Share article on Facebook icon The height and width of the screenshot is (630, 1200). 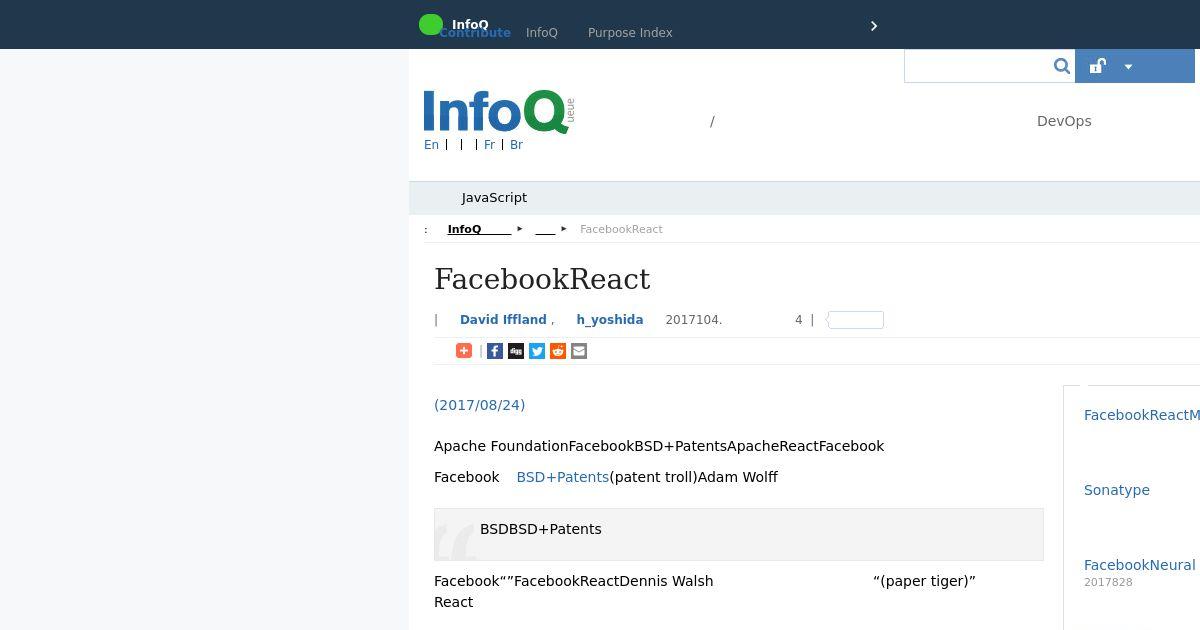495,351
